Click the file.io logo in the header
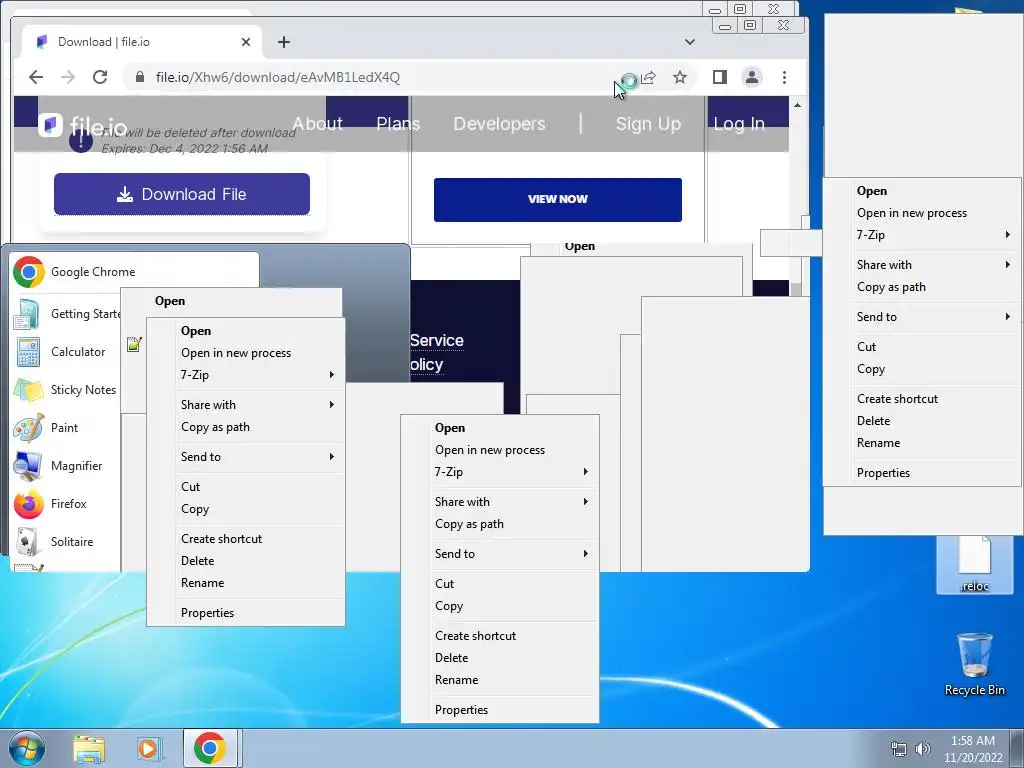Screen dimensions: 1024x768 point(83,125)
